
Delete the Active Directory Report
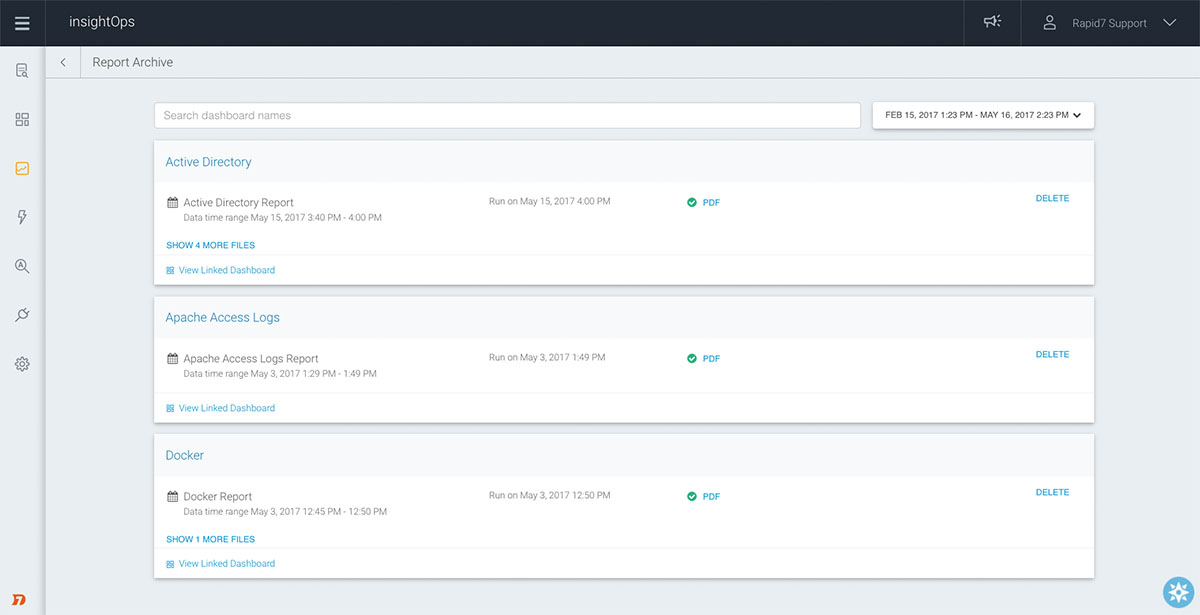coord(1052,198)
